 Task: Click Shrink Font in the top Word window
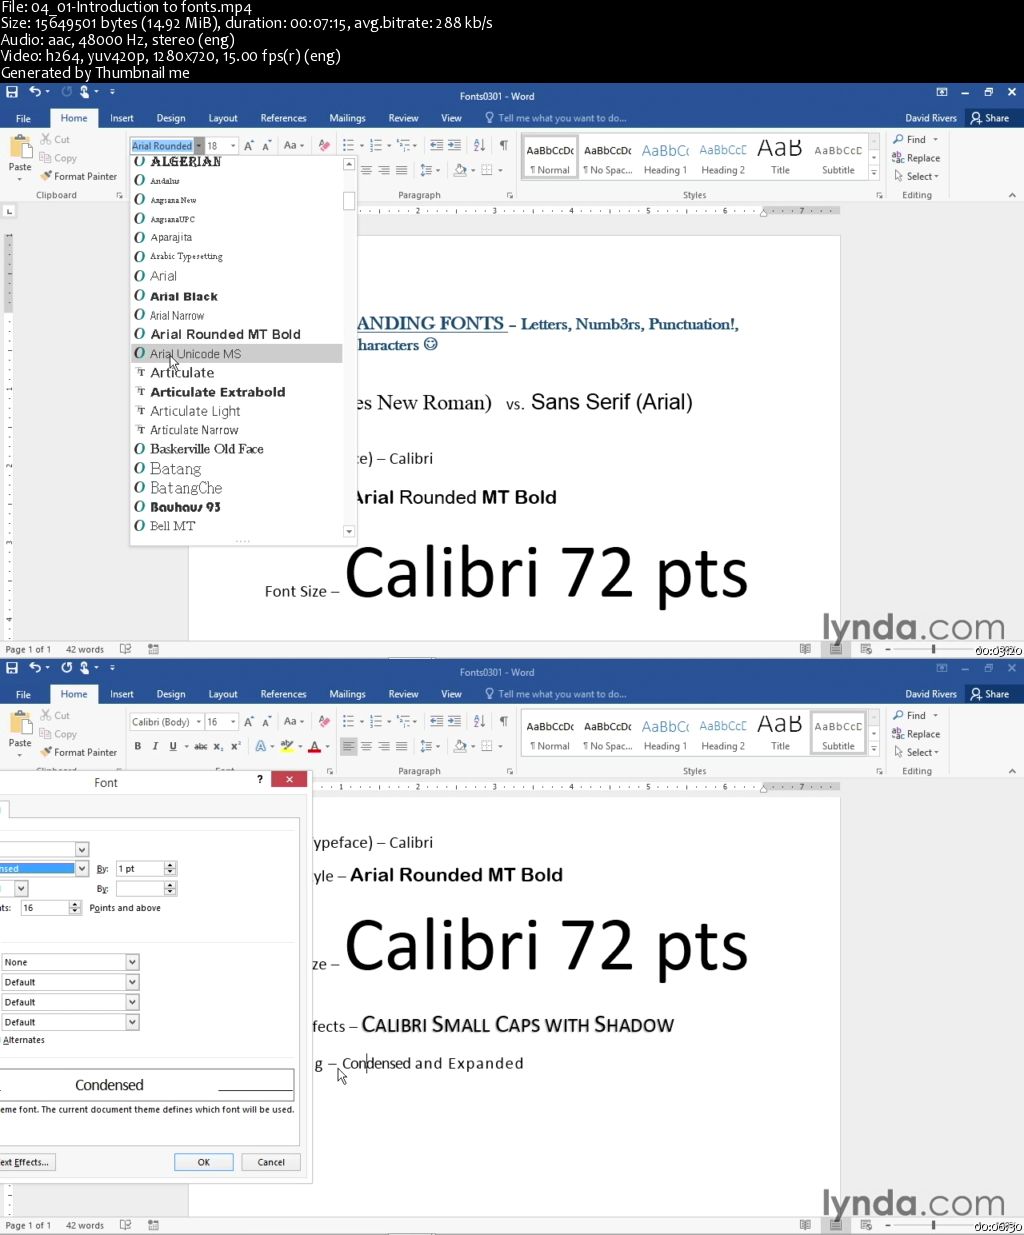[x=267, y=146]
